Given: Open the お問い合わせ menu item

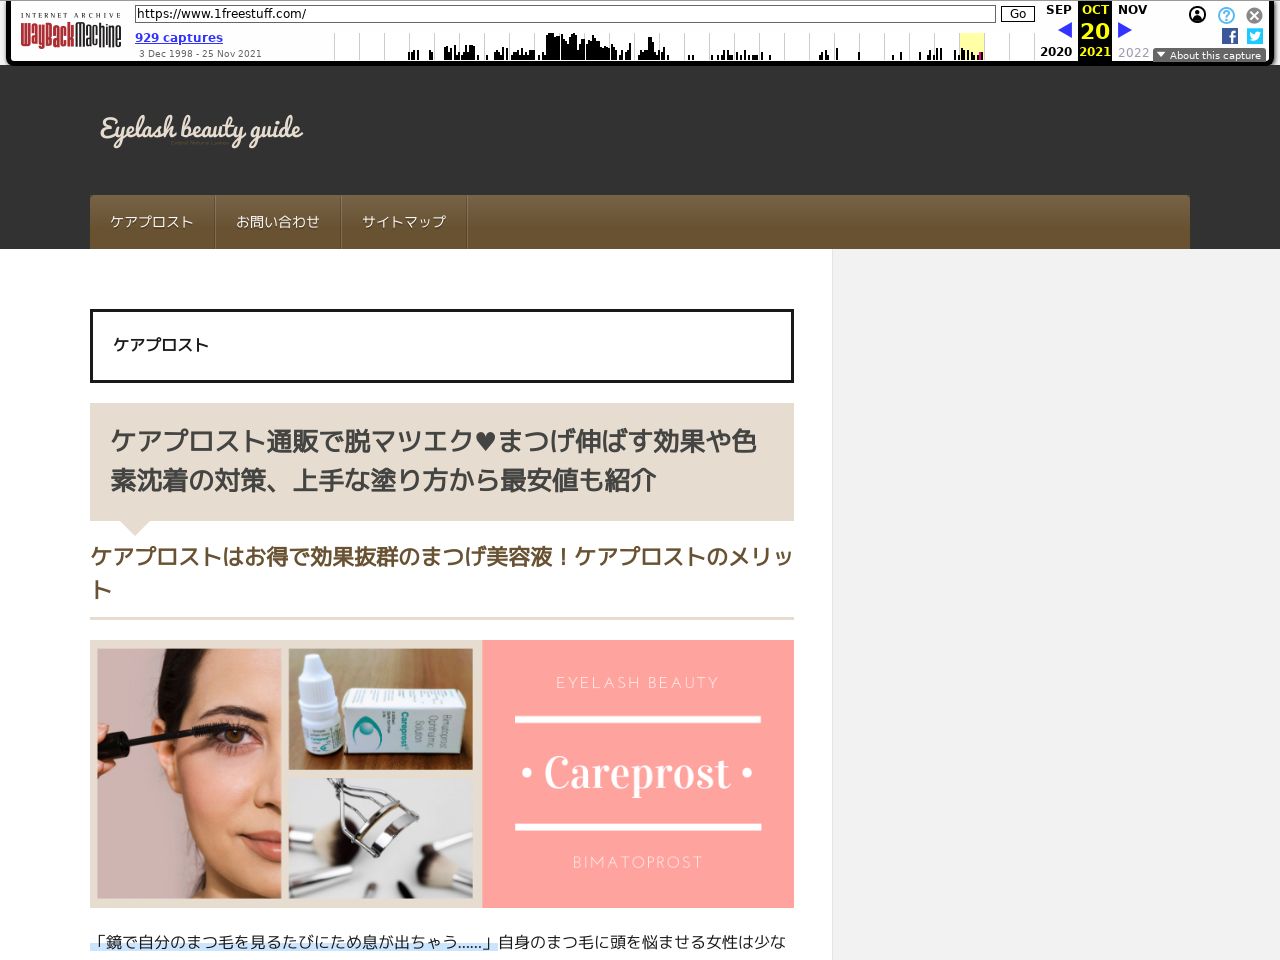Looking at the screenshot, I should pos(278,222).
